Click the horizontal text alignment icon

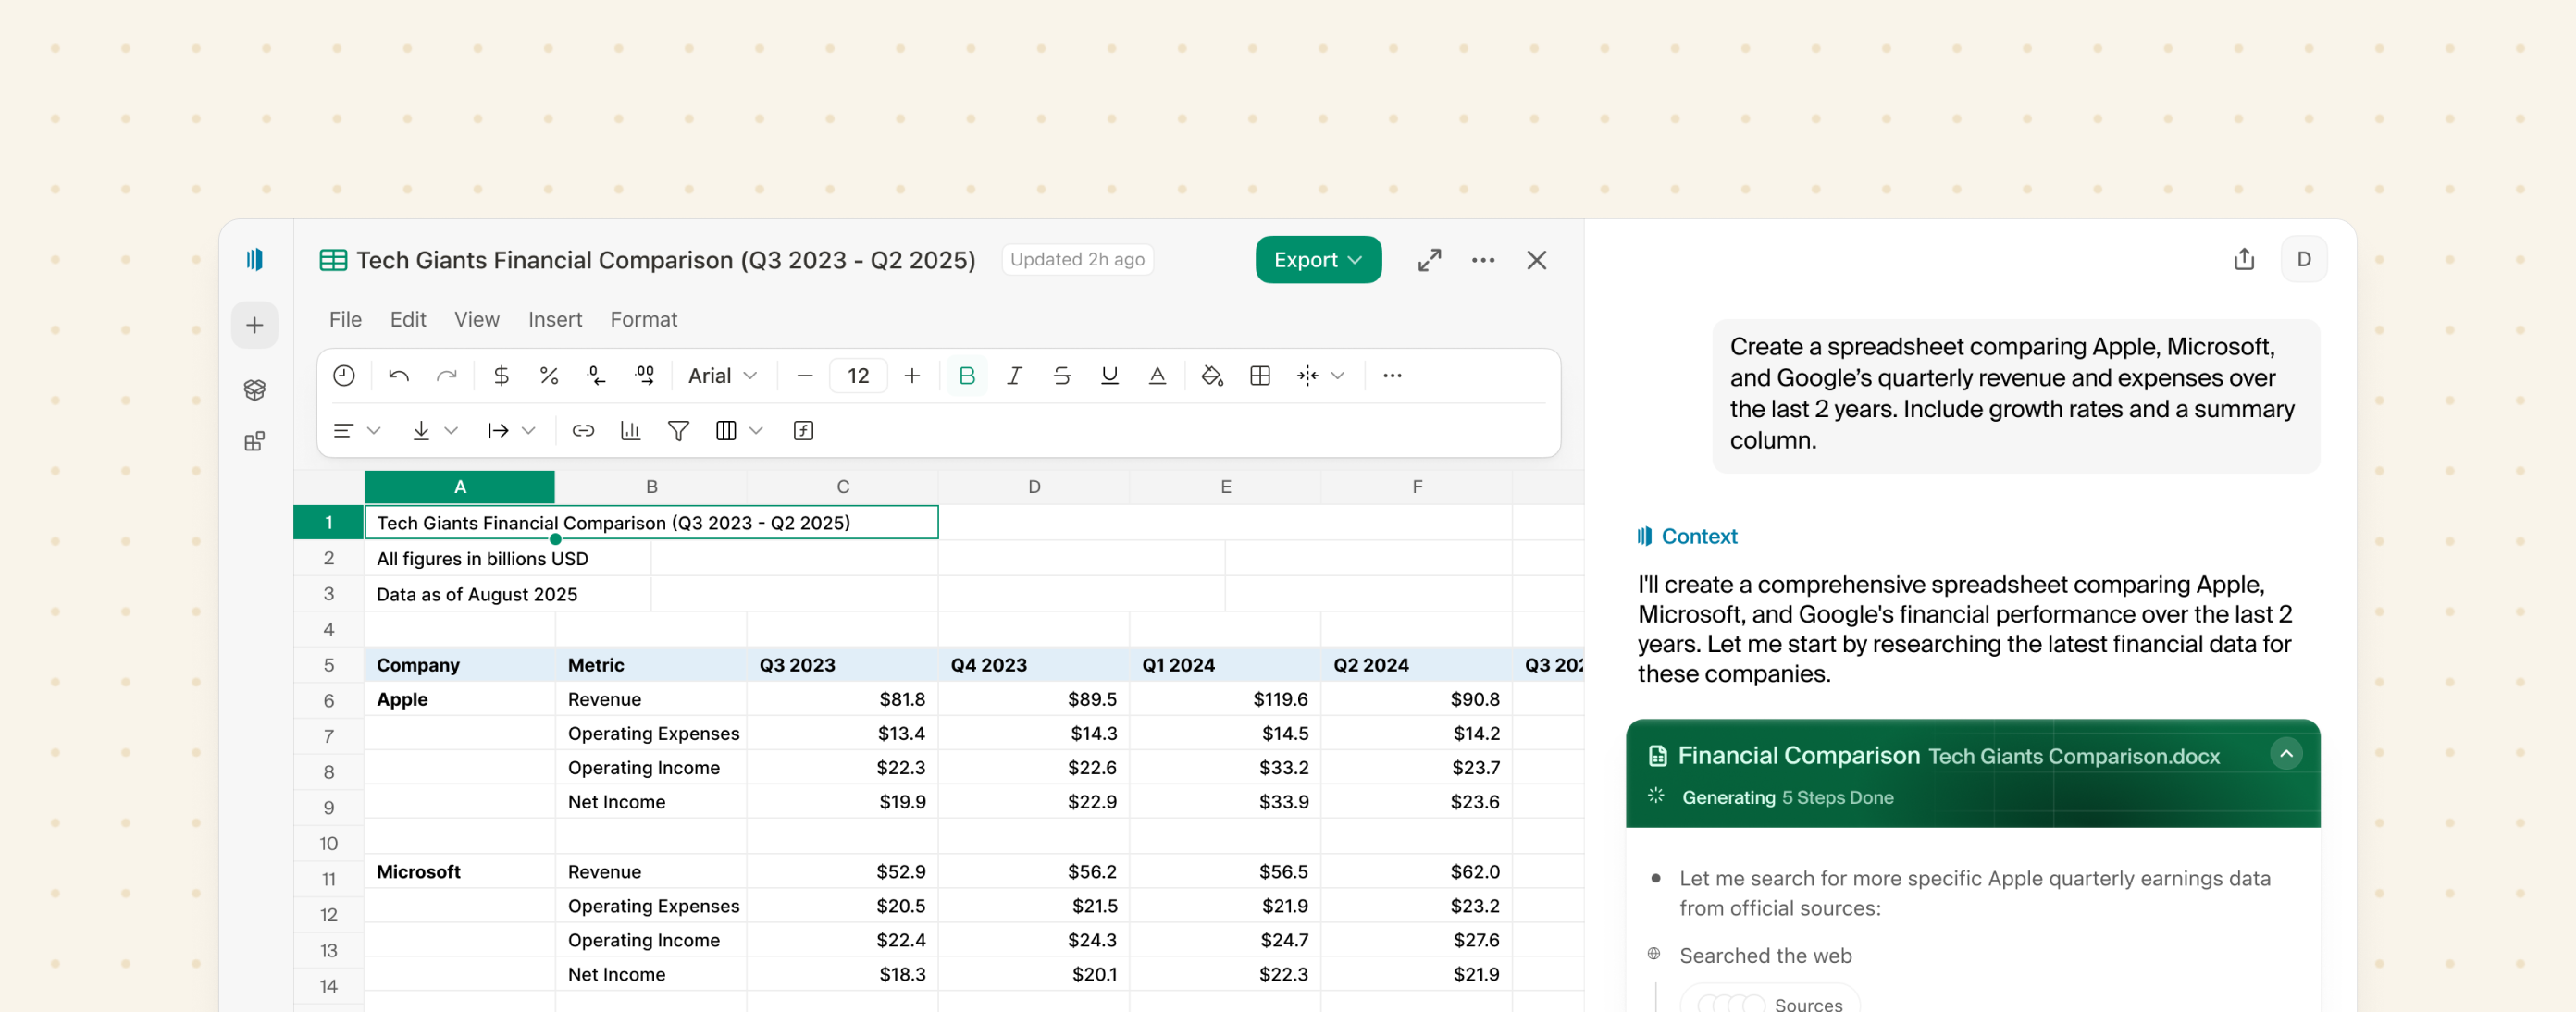tap(343, 431)
